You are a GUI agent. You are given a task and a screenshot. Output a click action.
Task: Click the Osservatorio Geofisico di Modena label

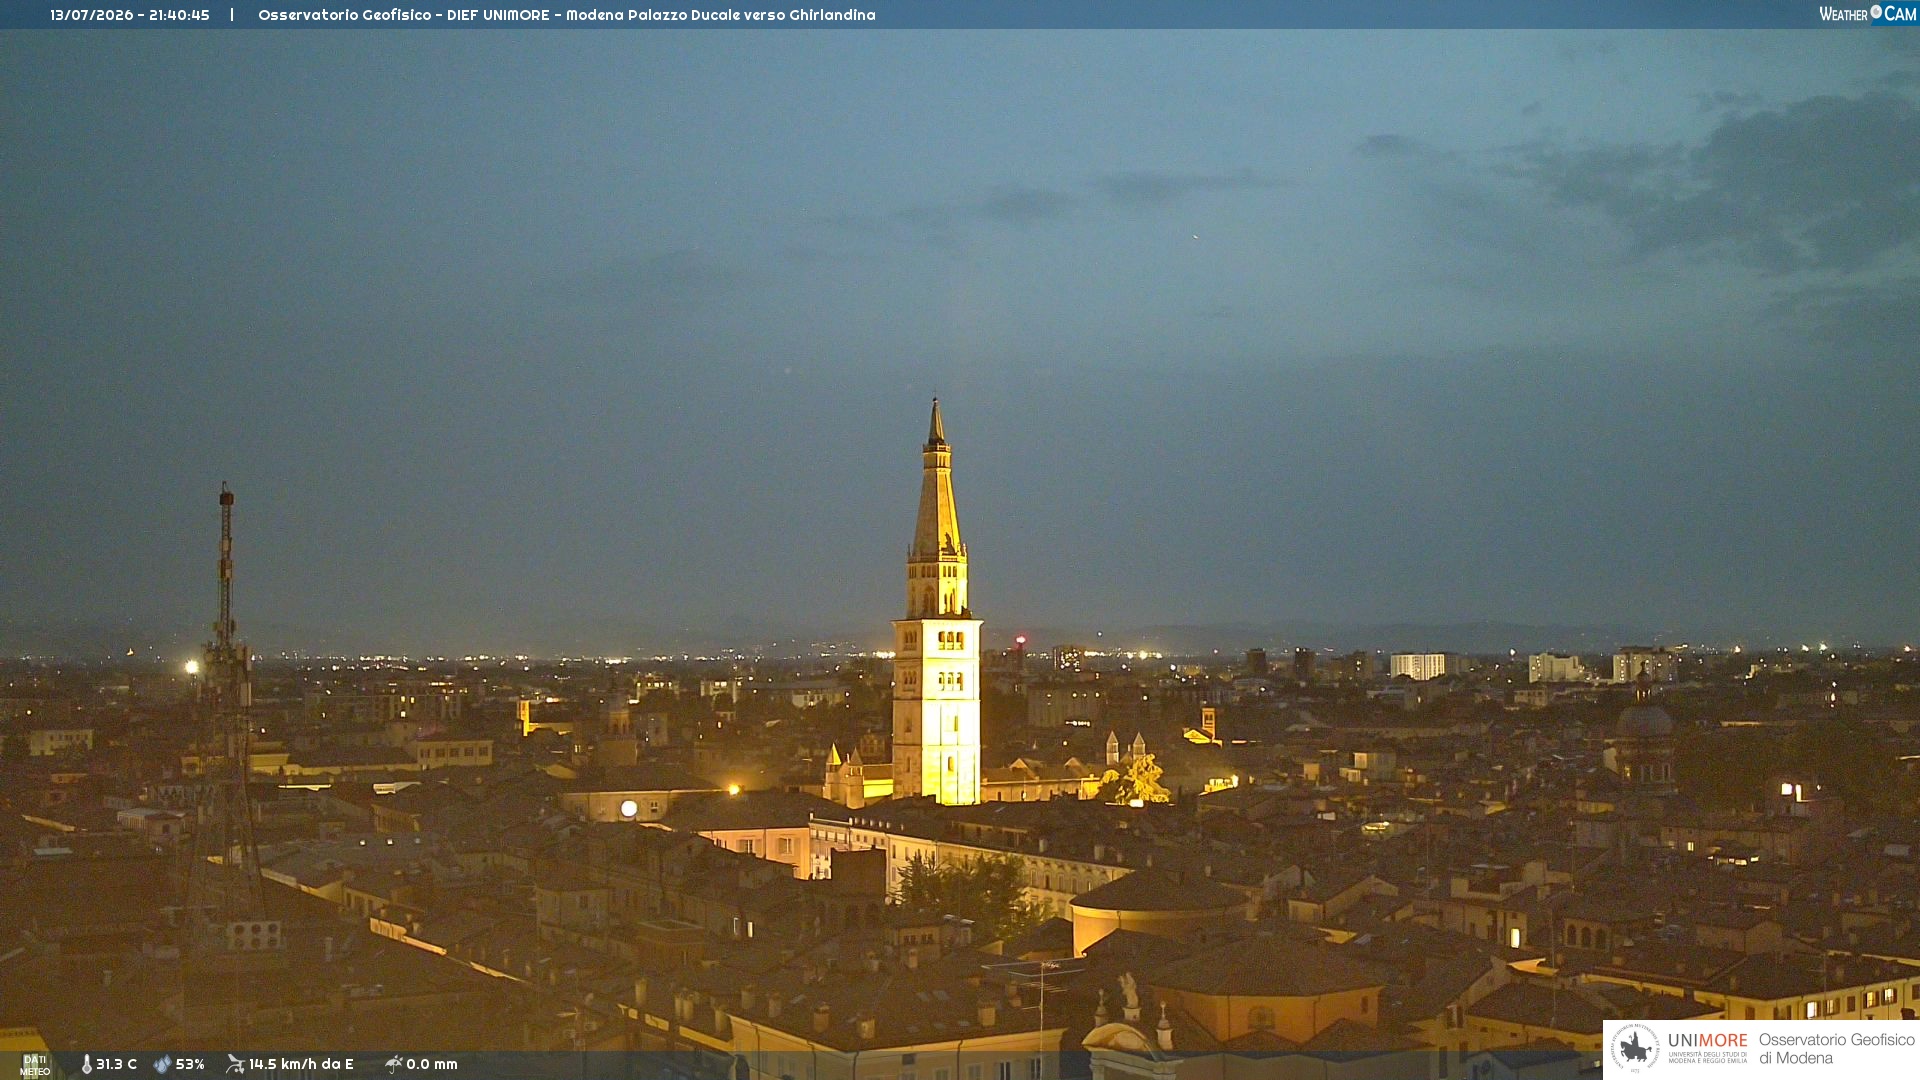[x=1836, y=1049]
